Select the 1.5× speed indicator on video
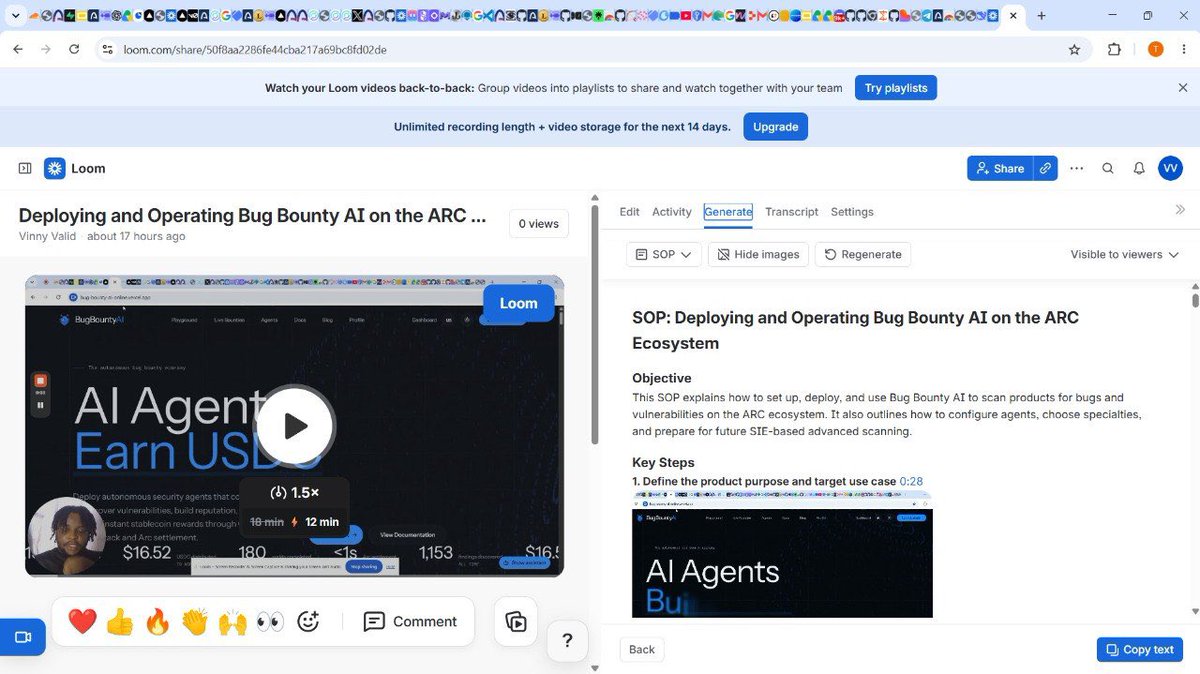This screenshot has width=1200, height=674. tap(294, 493)
